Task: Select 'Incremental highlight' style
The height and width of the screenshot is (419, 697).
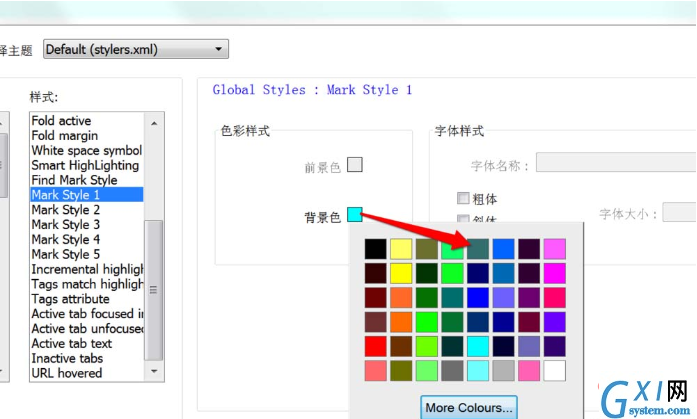Action: 87,269
